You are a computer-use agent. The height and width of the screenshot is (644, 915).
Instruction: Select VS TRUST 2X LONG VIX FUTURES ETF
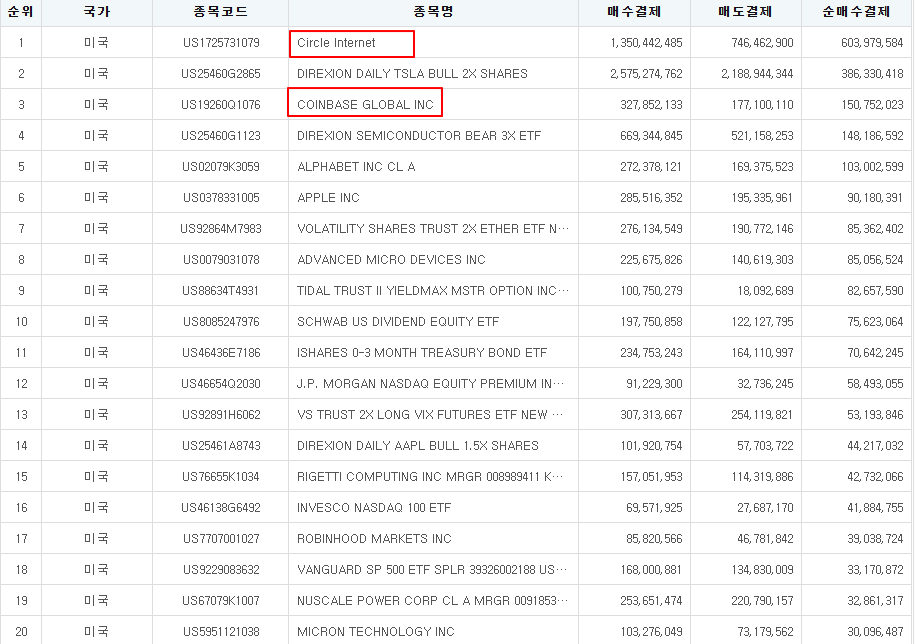tap(430, 414)
